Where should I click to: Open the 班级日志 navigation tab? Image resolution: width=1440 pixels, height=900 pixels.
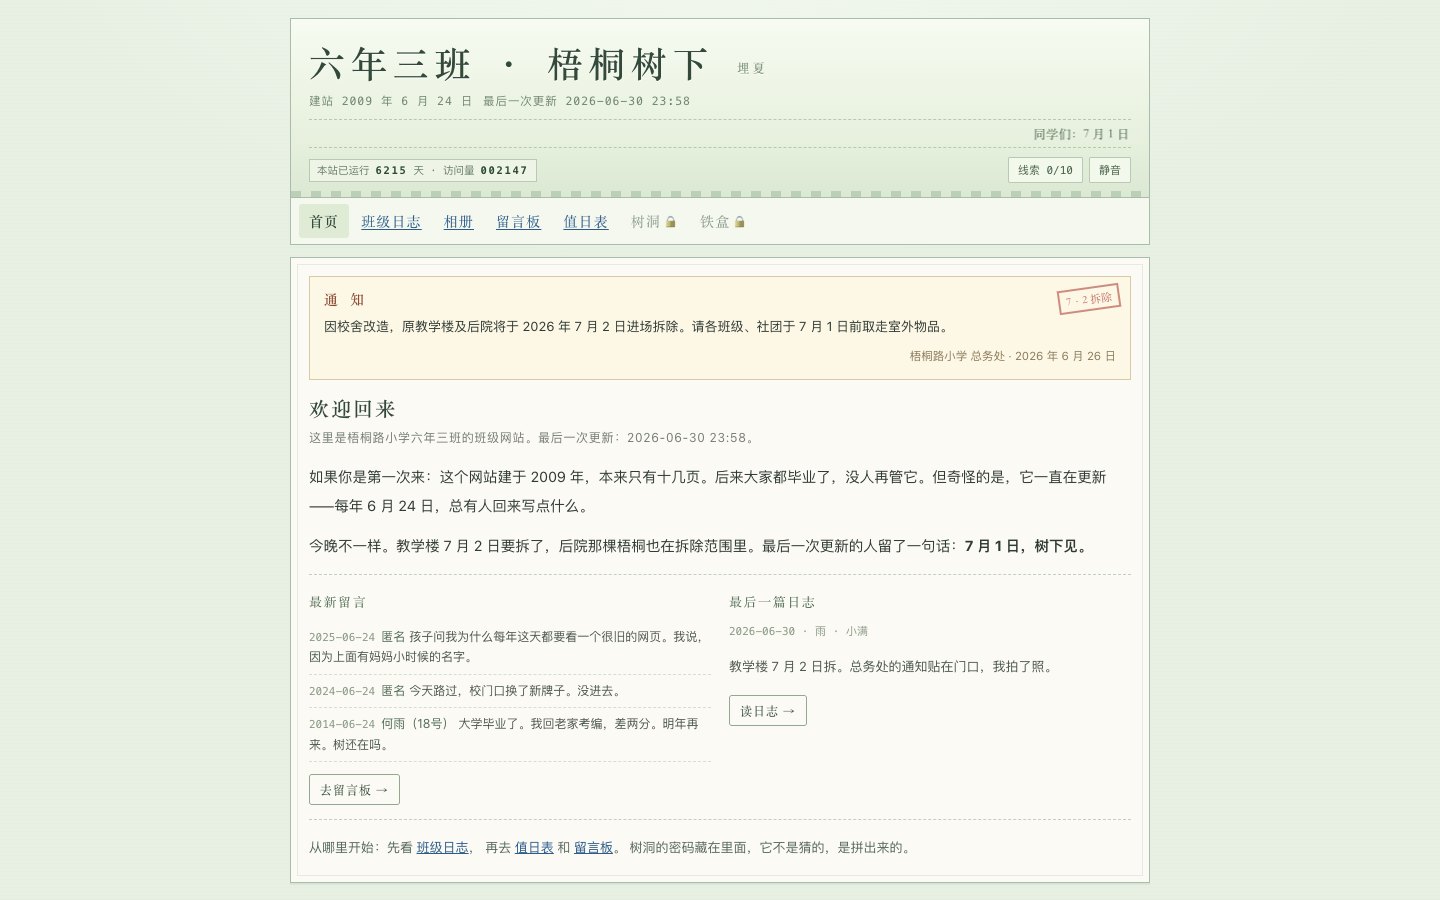[x=391, y=222]
